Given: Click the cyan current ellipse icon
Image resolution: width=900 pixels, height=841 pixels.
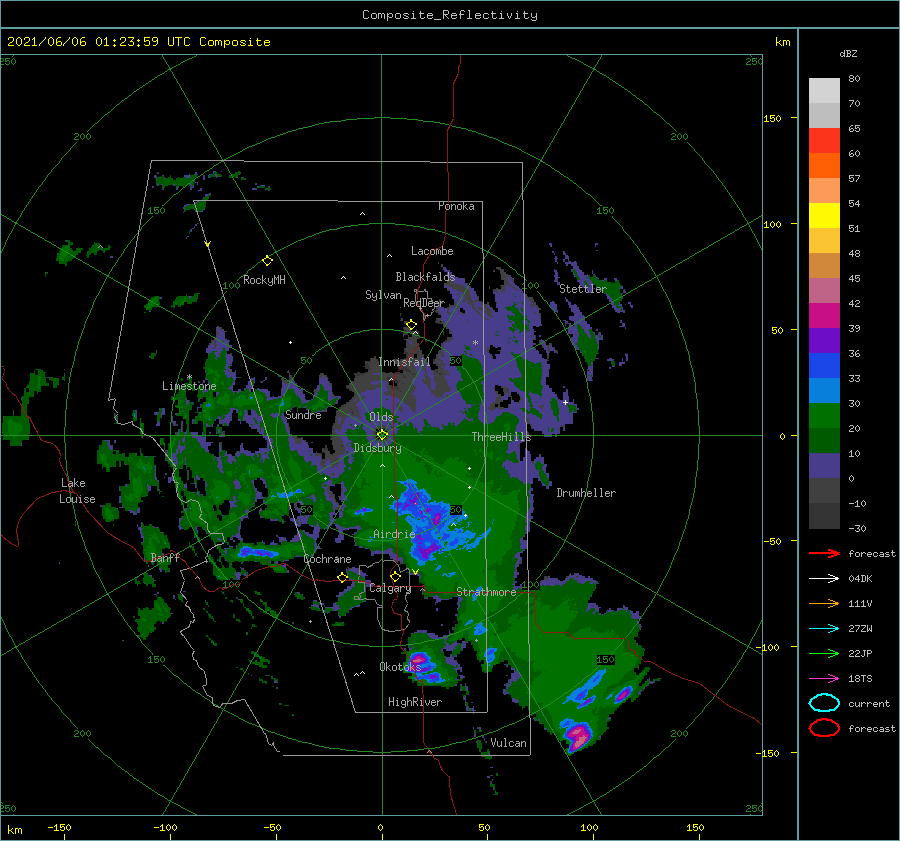Looking at the screenshot, I should pyautogui.click(x=824, y=703).
